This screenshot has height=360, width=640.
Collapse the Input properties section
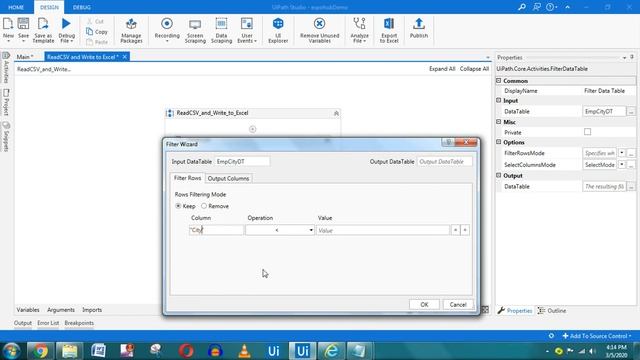pyautogui.click(x=498, y=100)
